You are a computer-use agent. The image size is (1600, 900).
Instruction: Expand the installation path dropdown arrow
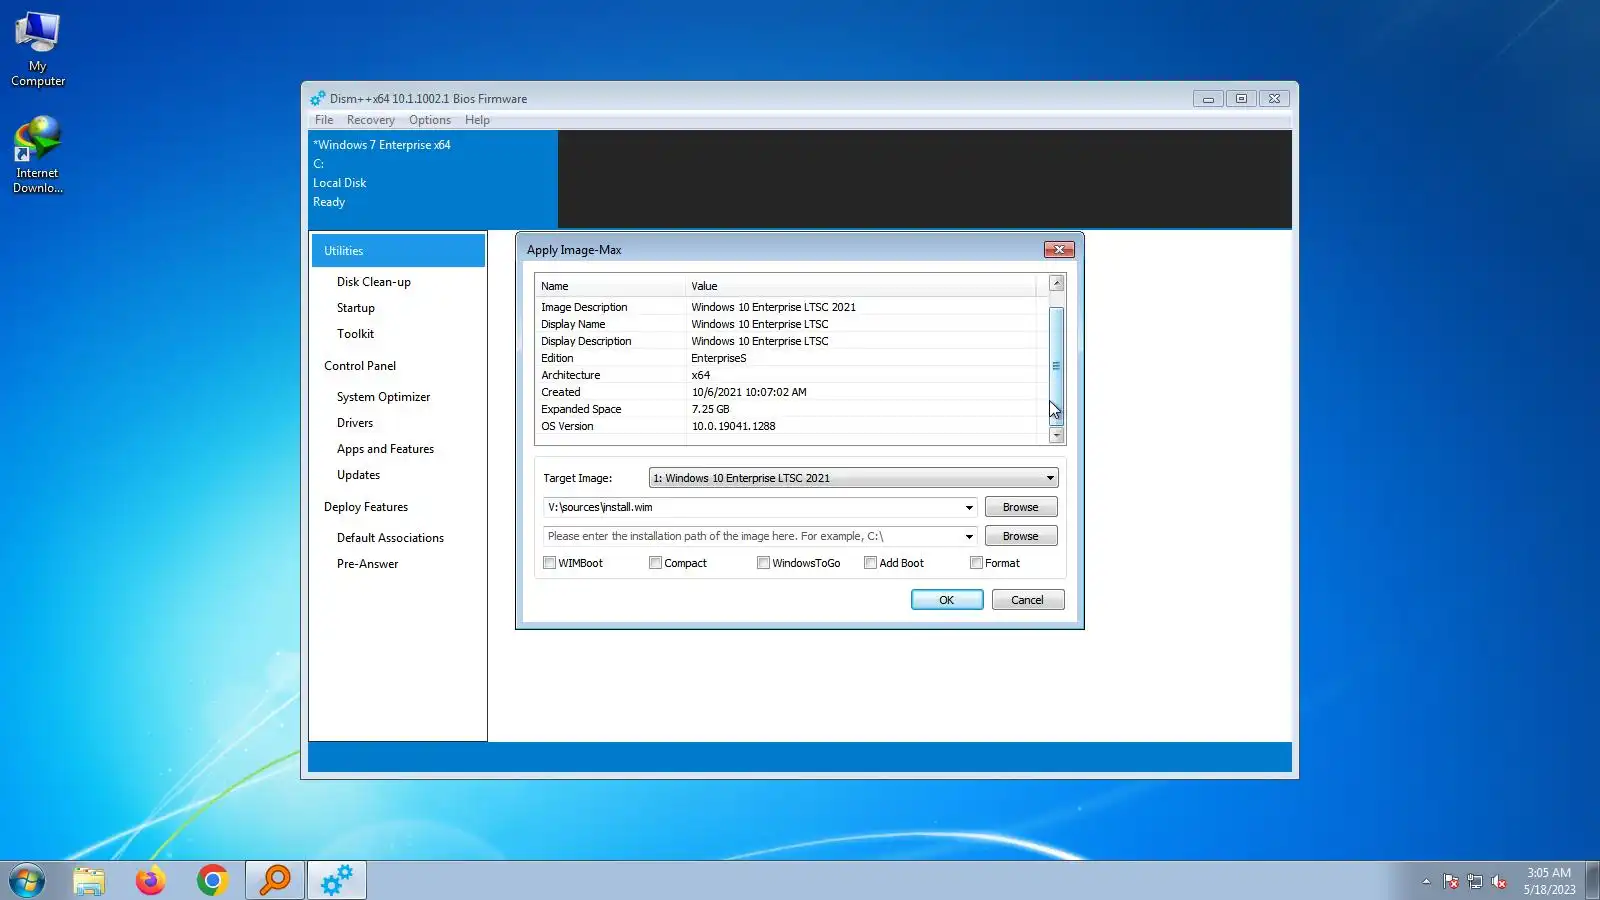(969, 536)
